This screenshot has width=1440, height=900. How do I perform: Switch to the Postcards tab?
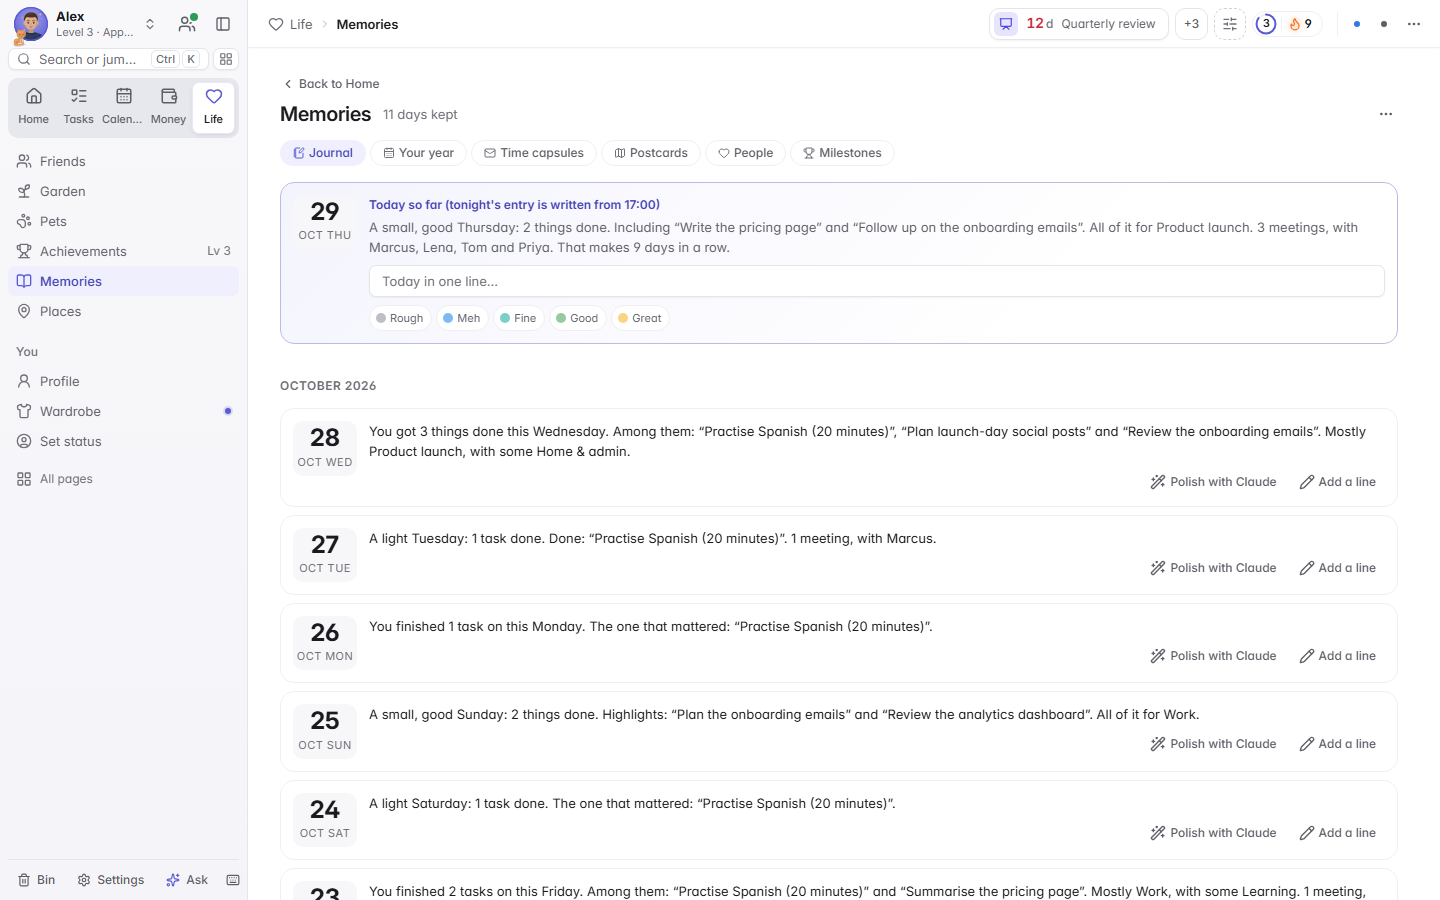coord(651,153)
